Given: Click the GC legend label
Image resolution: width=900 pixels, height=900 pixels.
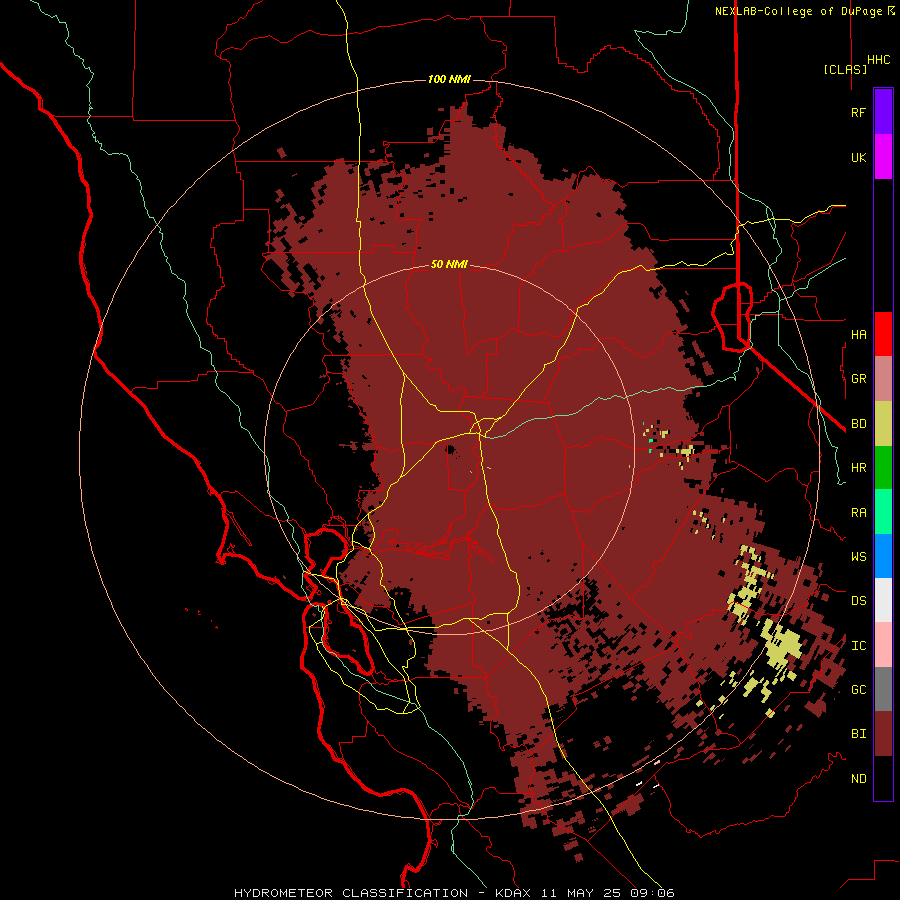Looking at the screenshot, I should click(x=858, y=689).
